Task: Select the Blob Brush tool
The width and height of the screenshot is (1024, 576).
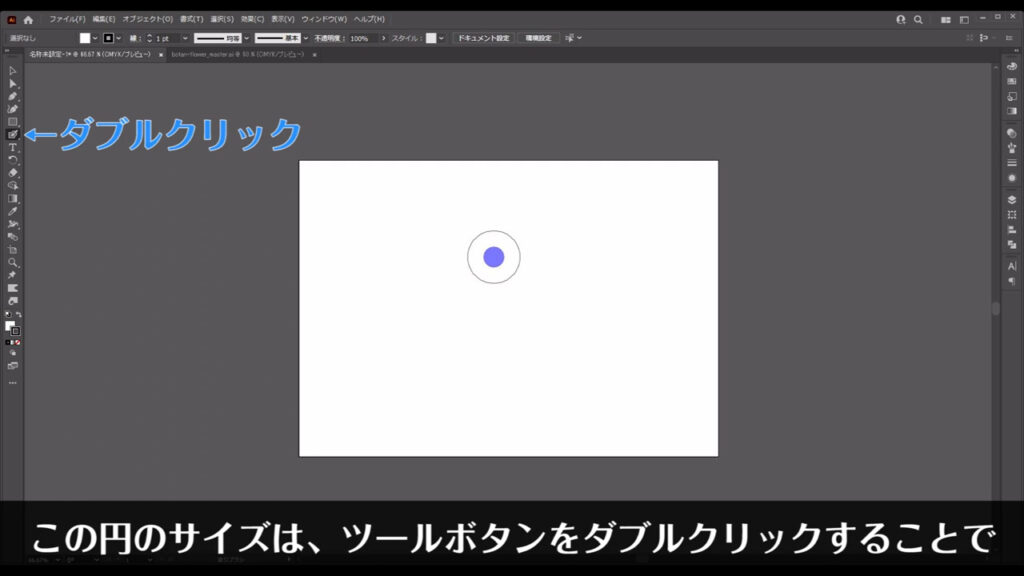Action: [x=12, y=135]
